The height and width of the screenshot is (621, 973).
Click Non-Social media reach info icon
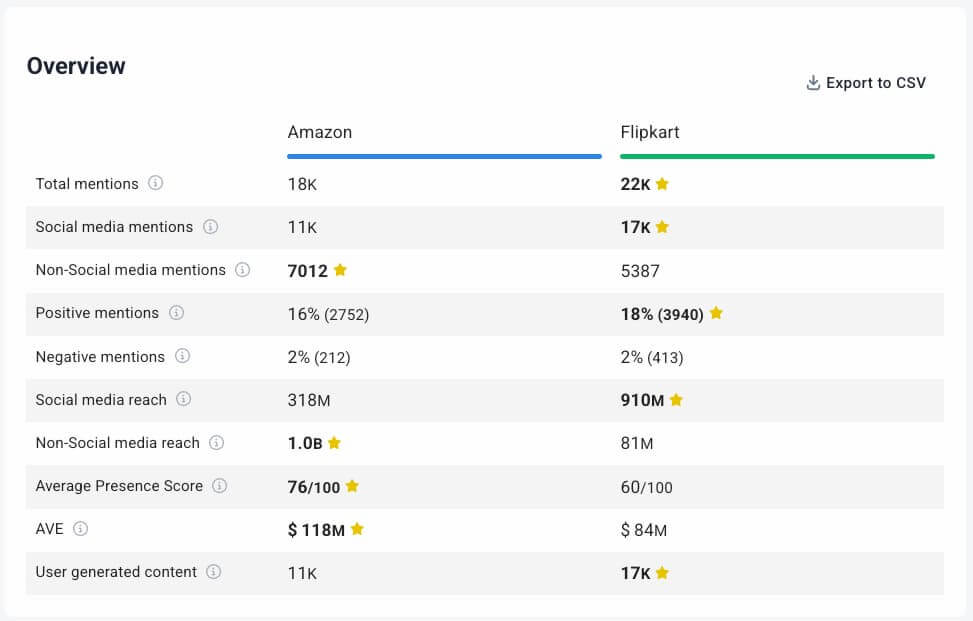coord(216,442)
